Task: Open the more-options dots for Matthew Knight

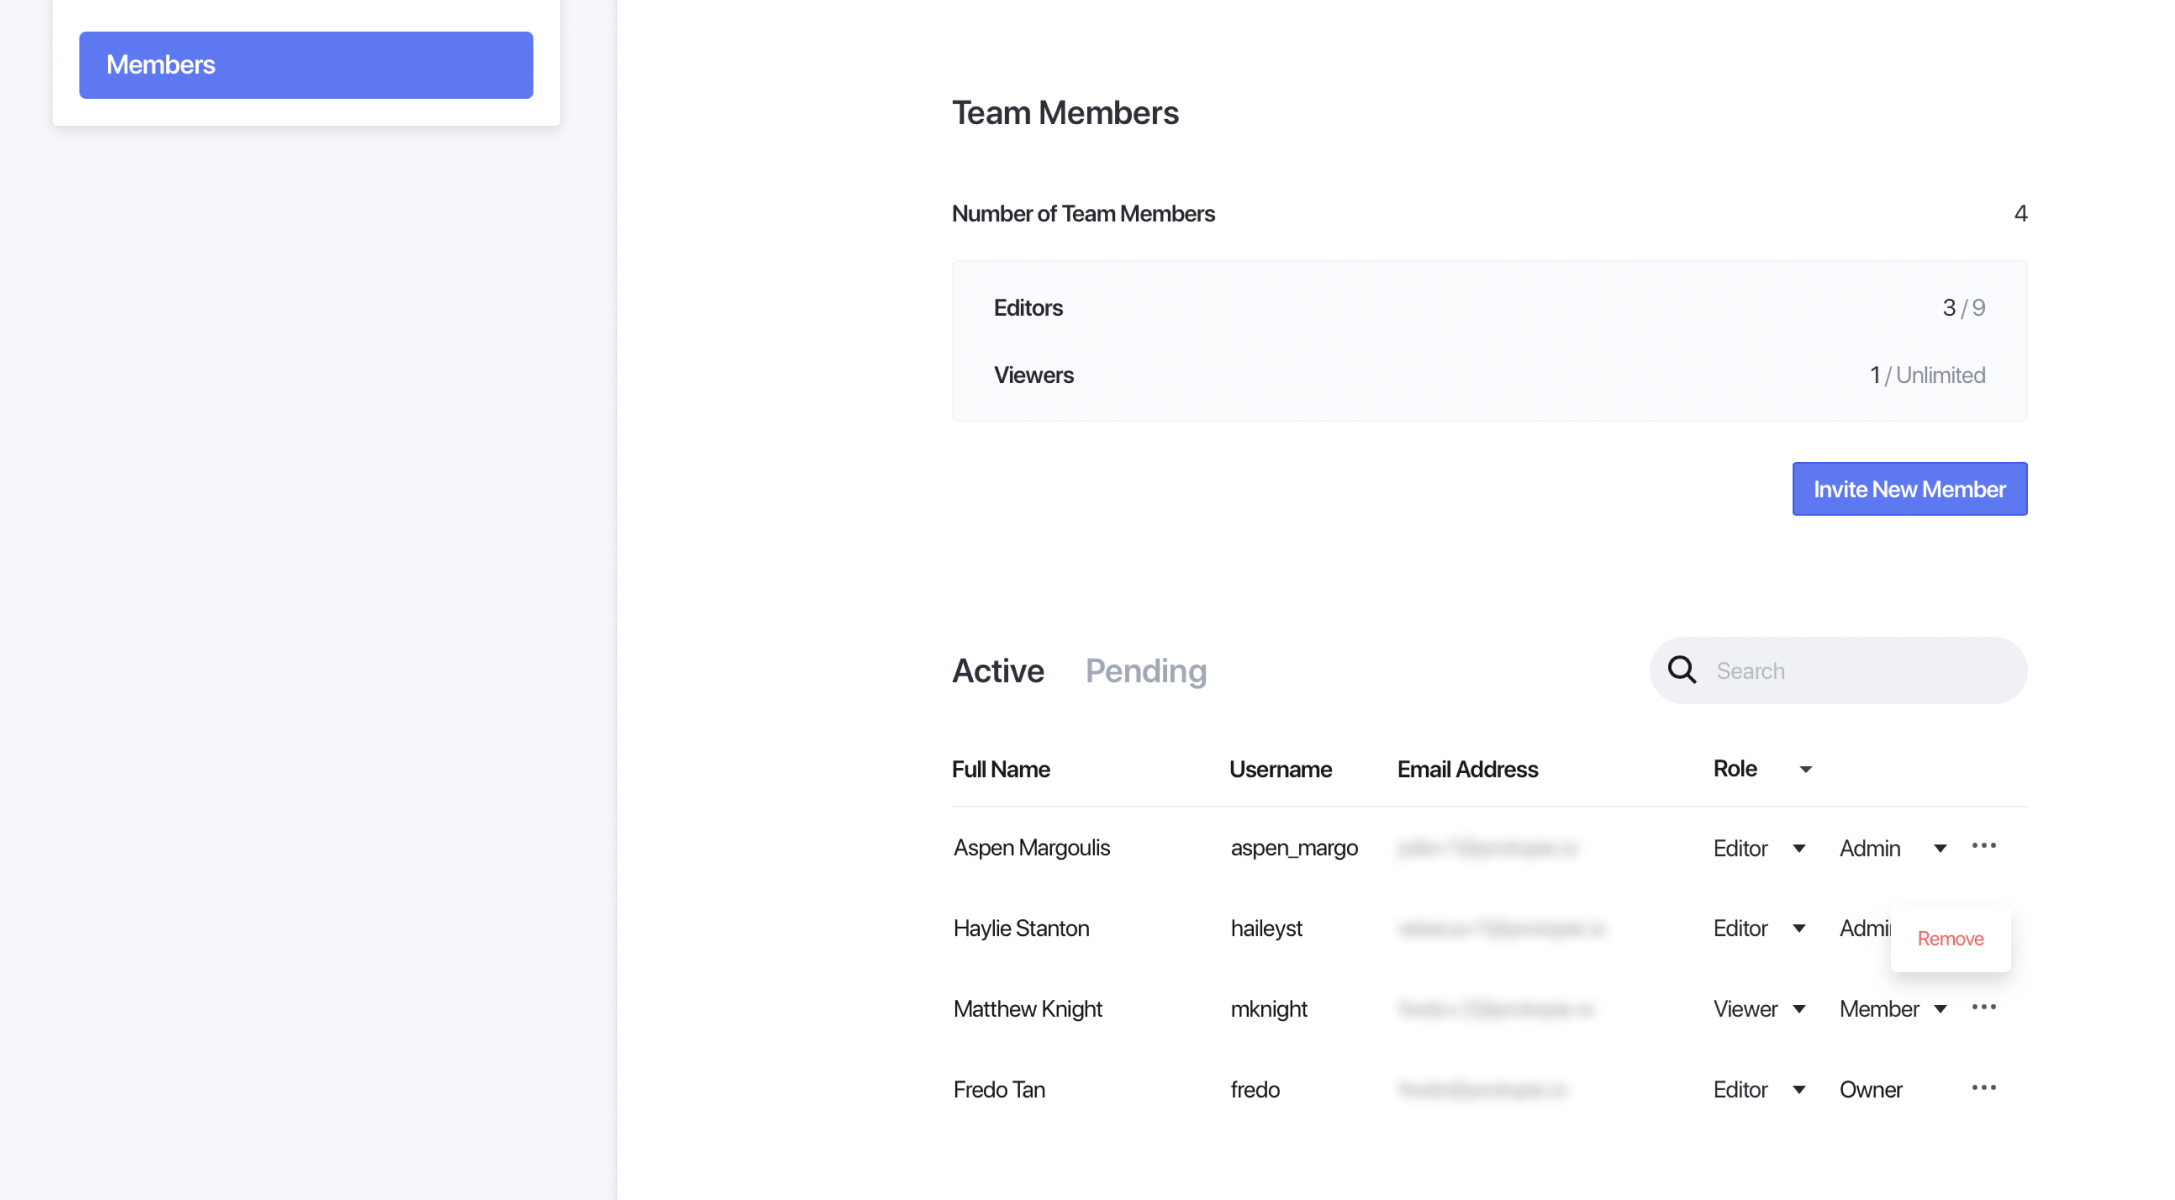Action: [x=1983, y=1008]
